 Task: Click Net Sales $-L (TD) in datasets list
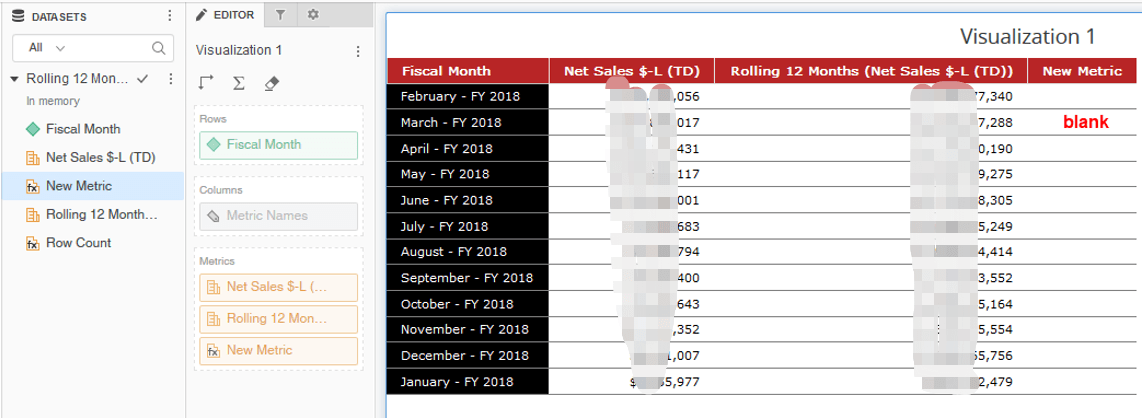(100, 157)
